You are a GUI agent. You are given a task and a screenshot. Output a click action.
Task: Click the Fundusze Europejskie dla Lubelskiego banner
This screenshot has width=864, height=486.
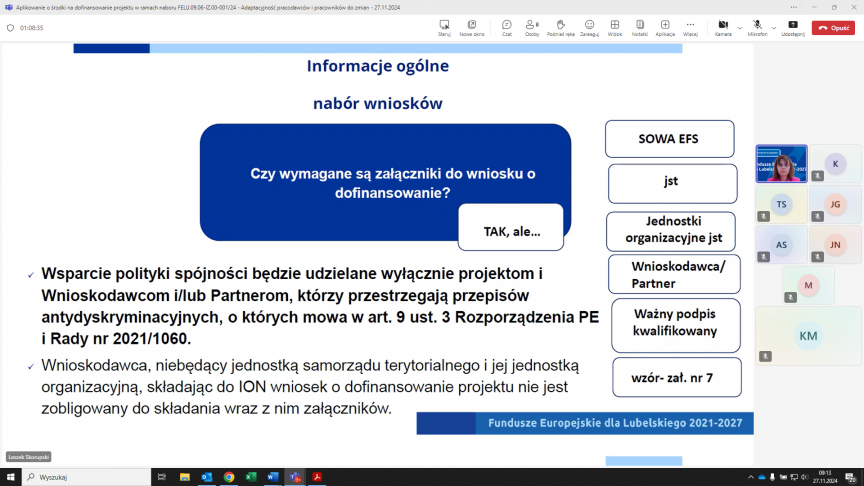pos(585,423)
